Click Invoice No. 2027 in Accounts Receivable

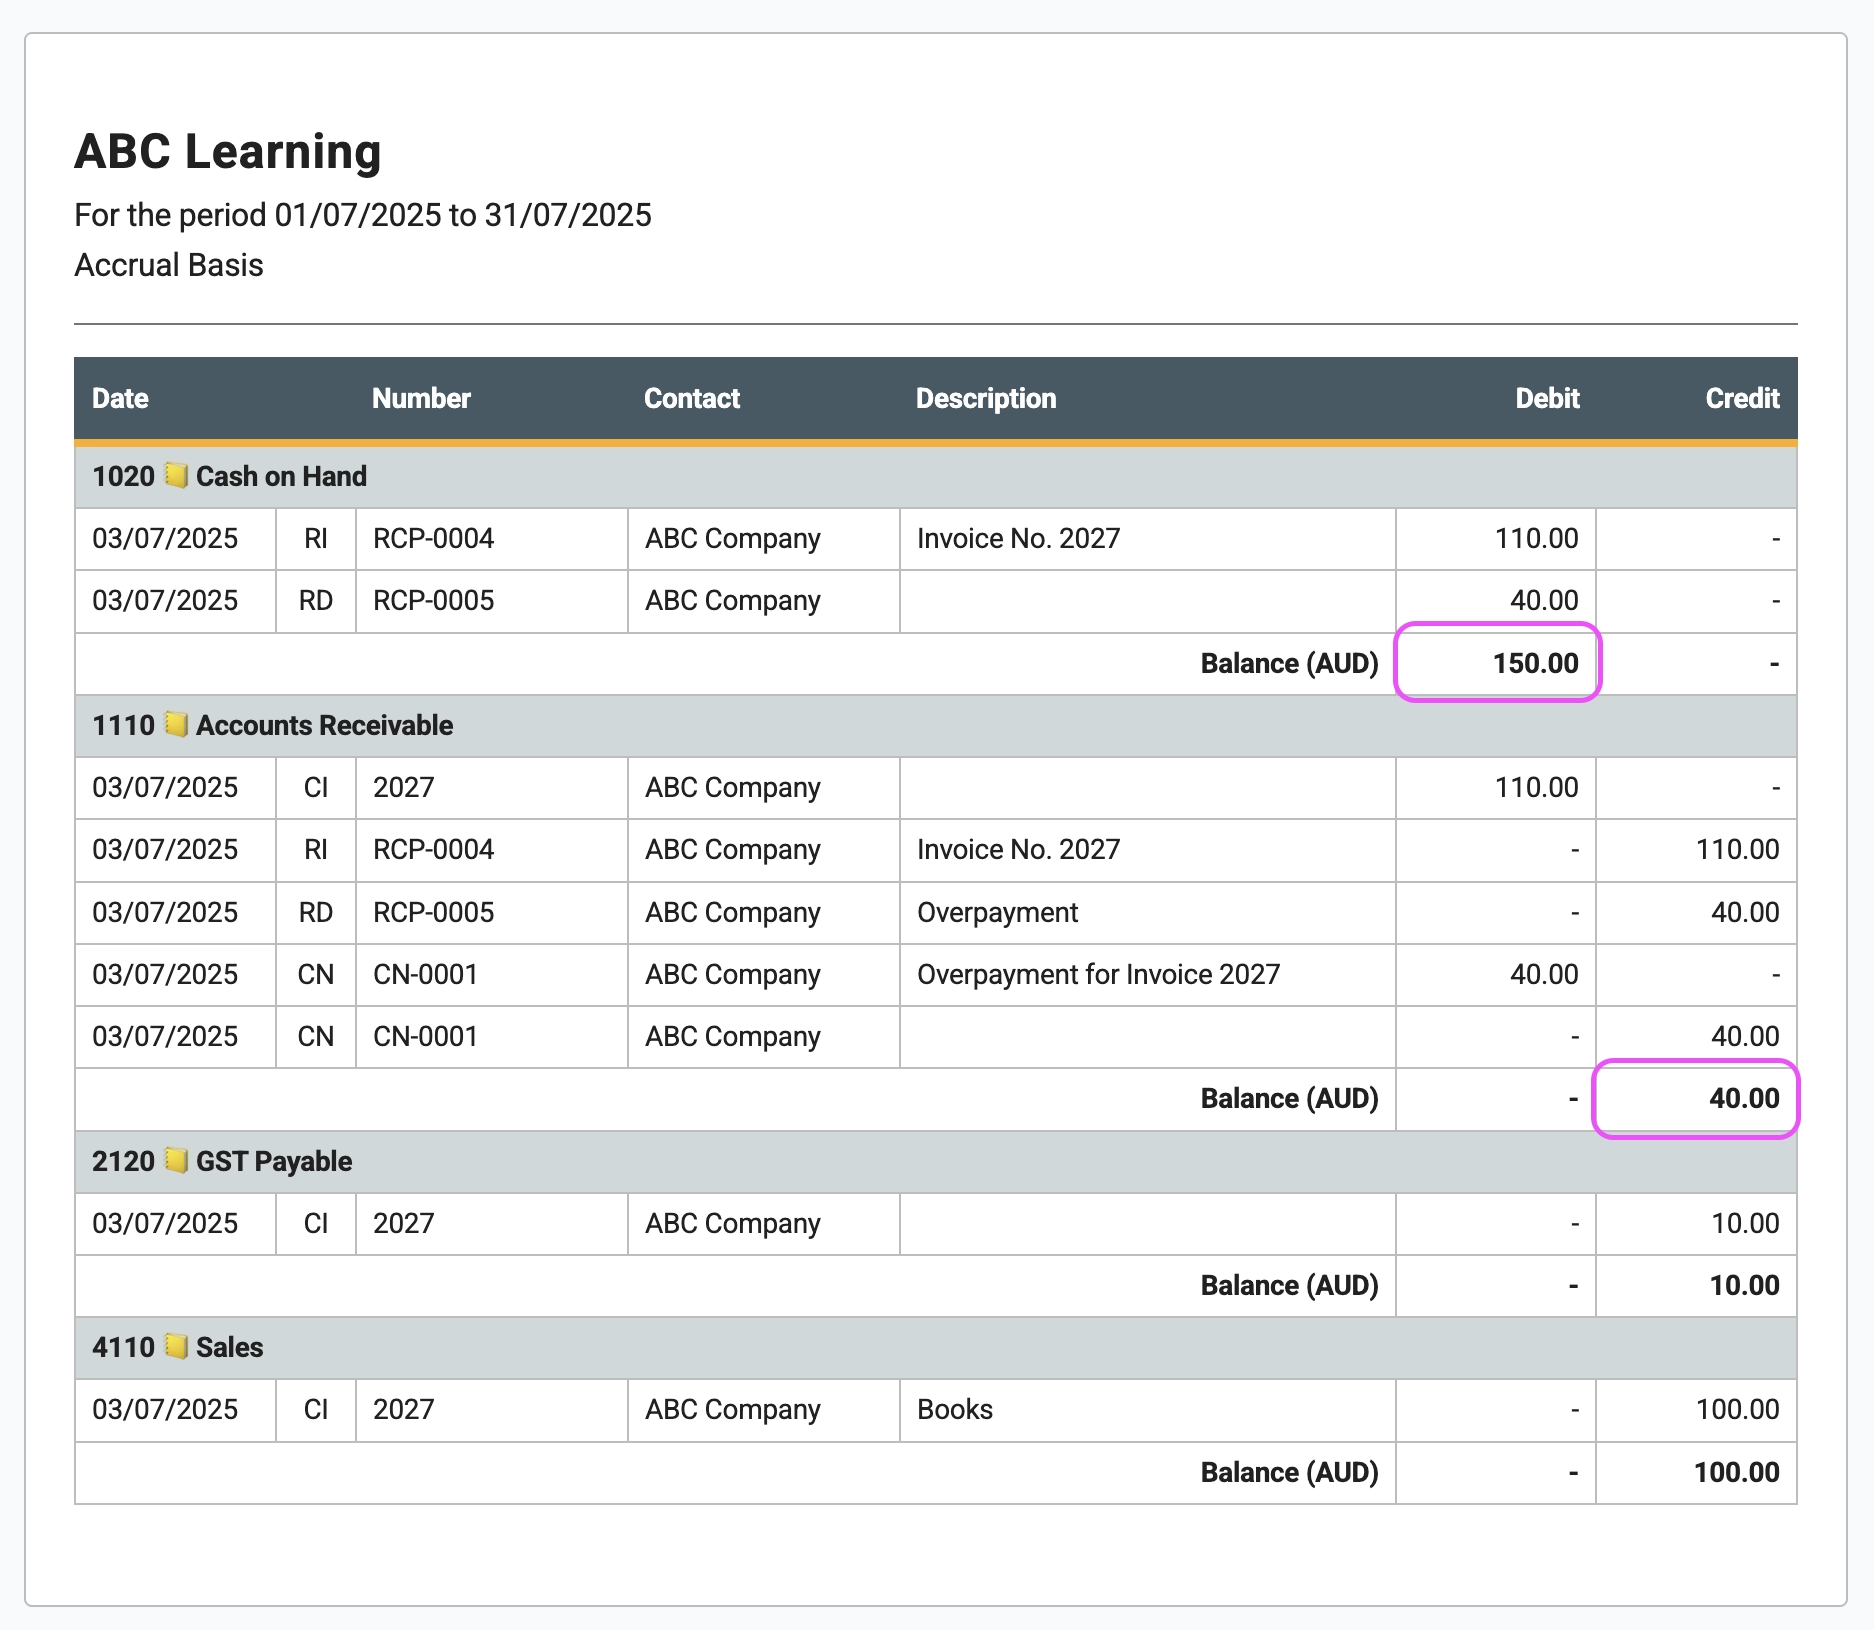pyautogui.click(x=1018, y=850)
